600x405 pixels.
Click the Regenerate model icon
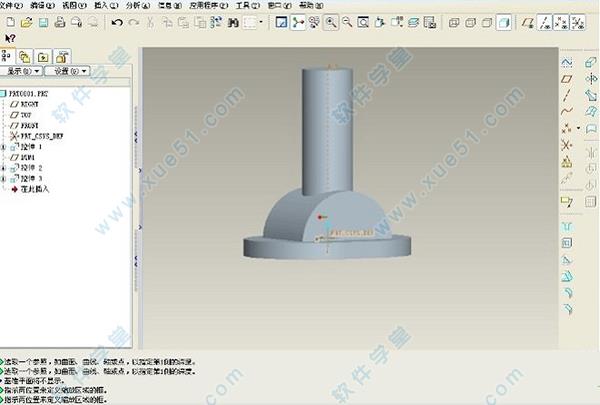[x=216, y=22]
